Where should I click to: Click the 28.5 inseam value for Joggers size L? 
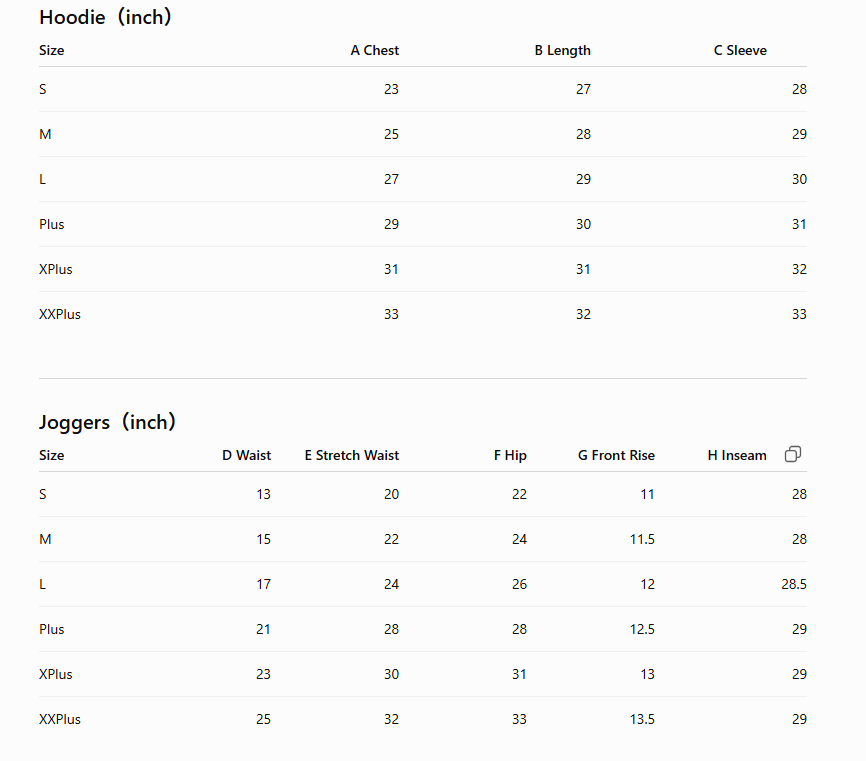click(794, 584)
